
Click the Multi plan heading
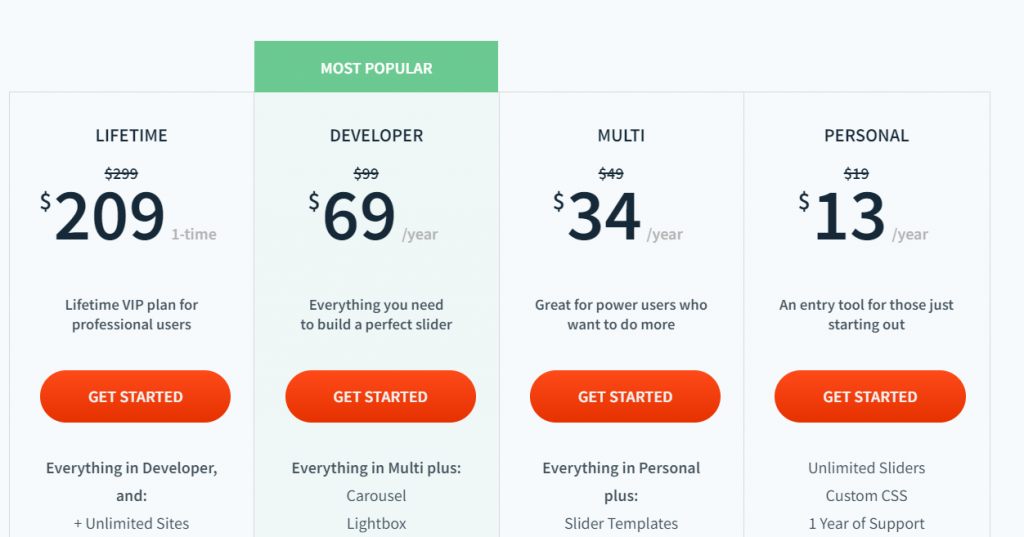[x=621, y=135]
